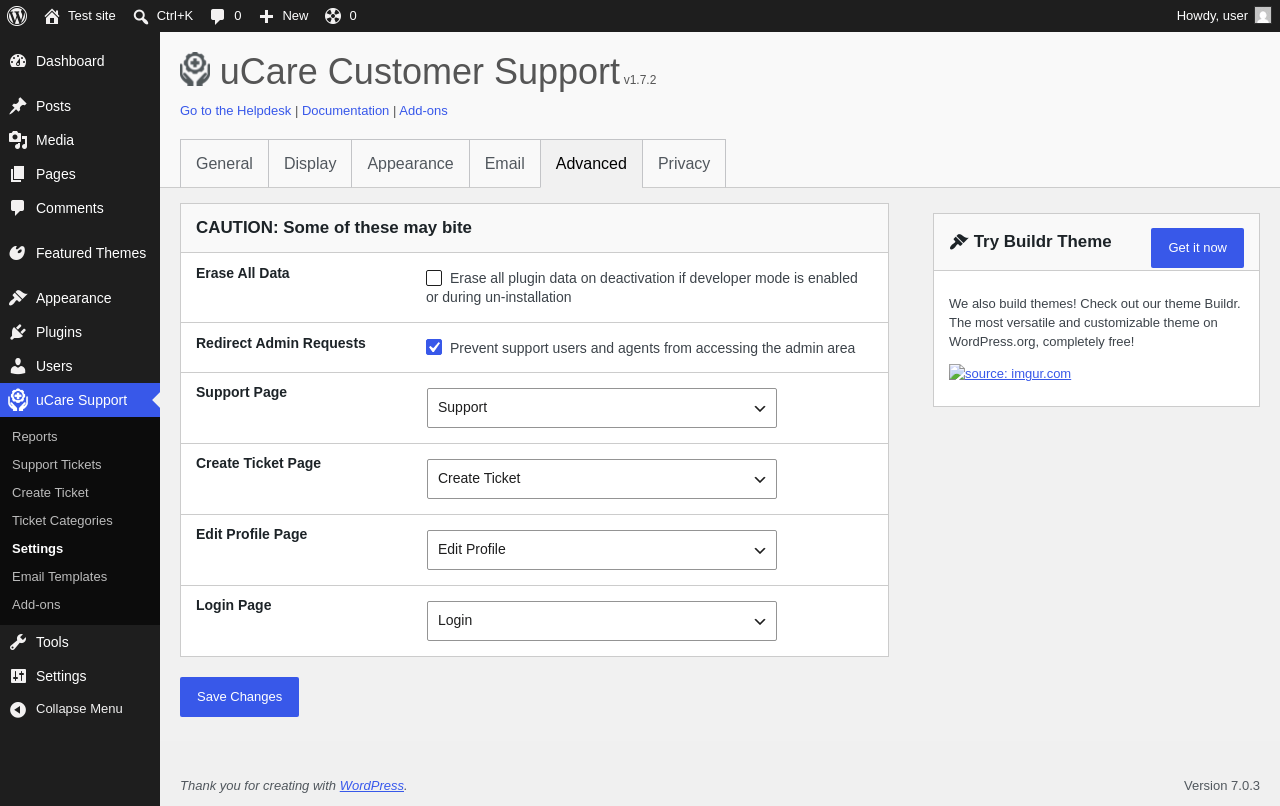Click the Appearance paintbrush icon in sidebar

coord(18,298)
